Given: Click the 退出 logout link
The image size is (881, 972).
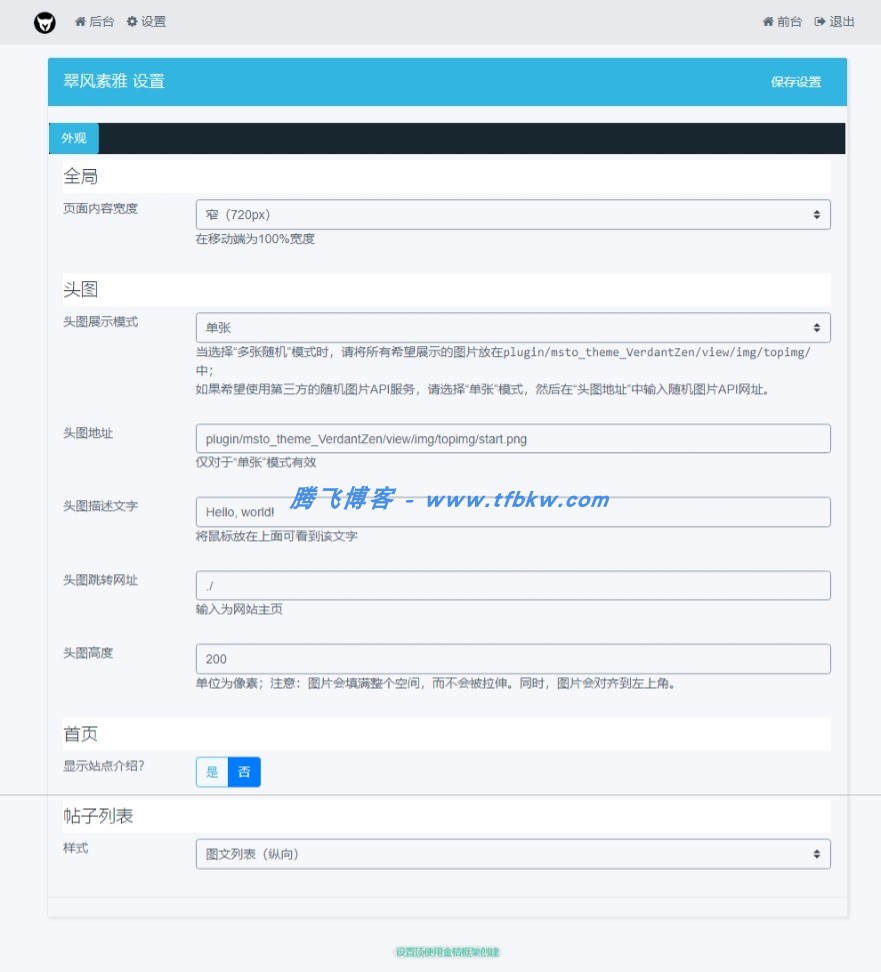Looking at the screenshot, I should [x=841, y=21].
